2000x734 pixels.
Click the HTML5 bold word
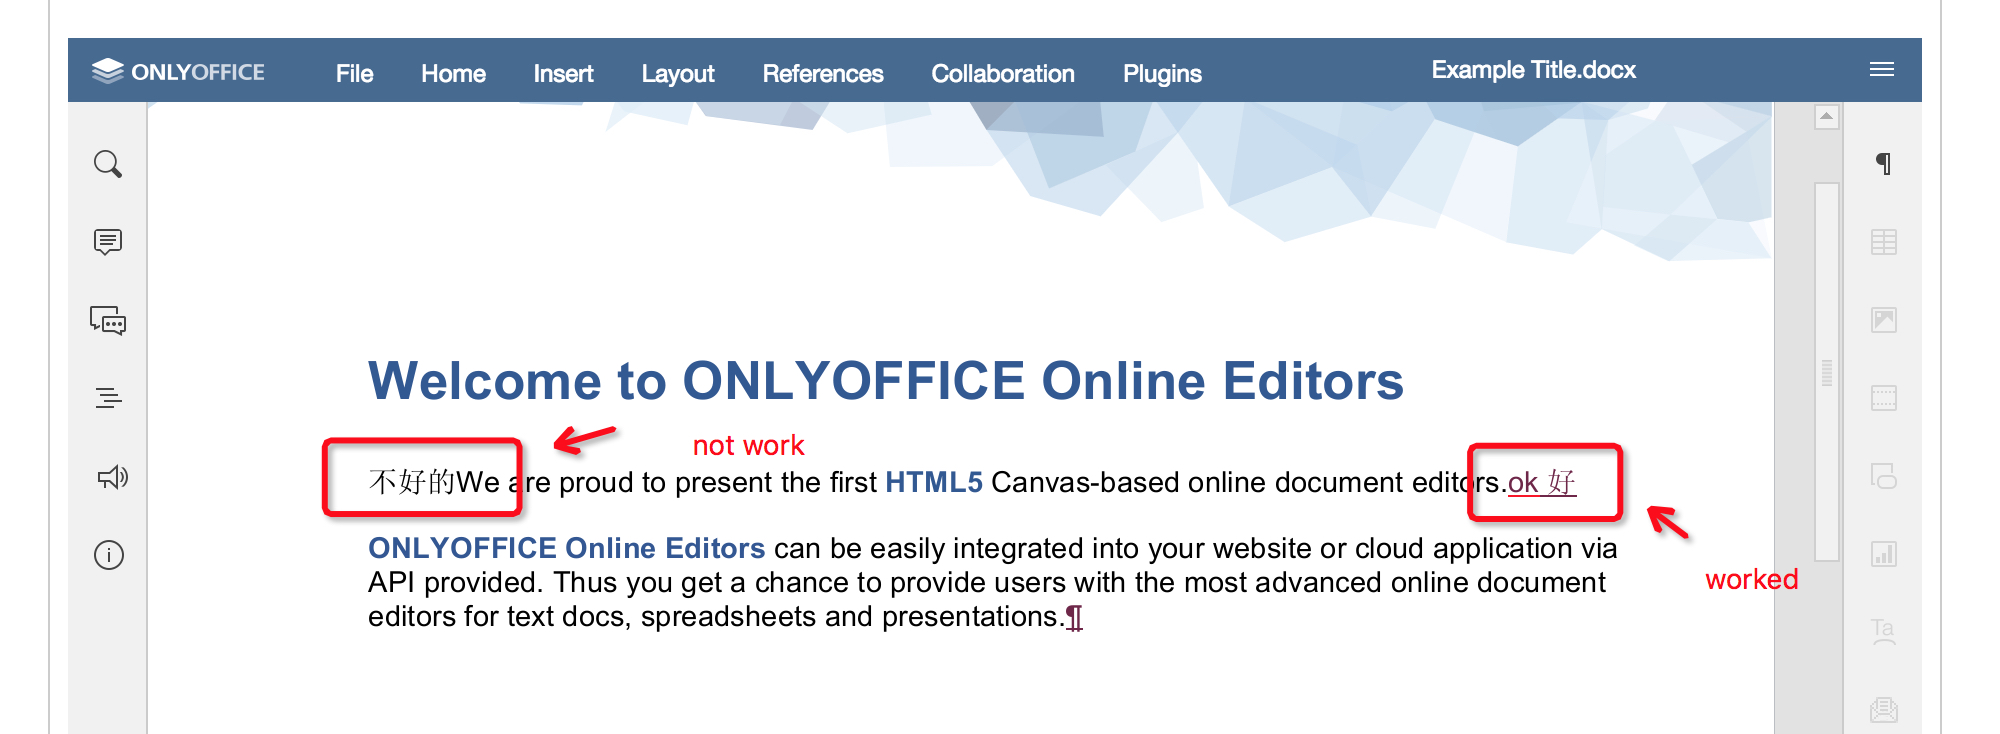[934, 482]
